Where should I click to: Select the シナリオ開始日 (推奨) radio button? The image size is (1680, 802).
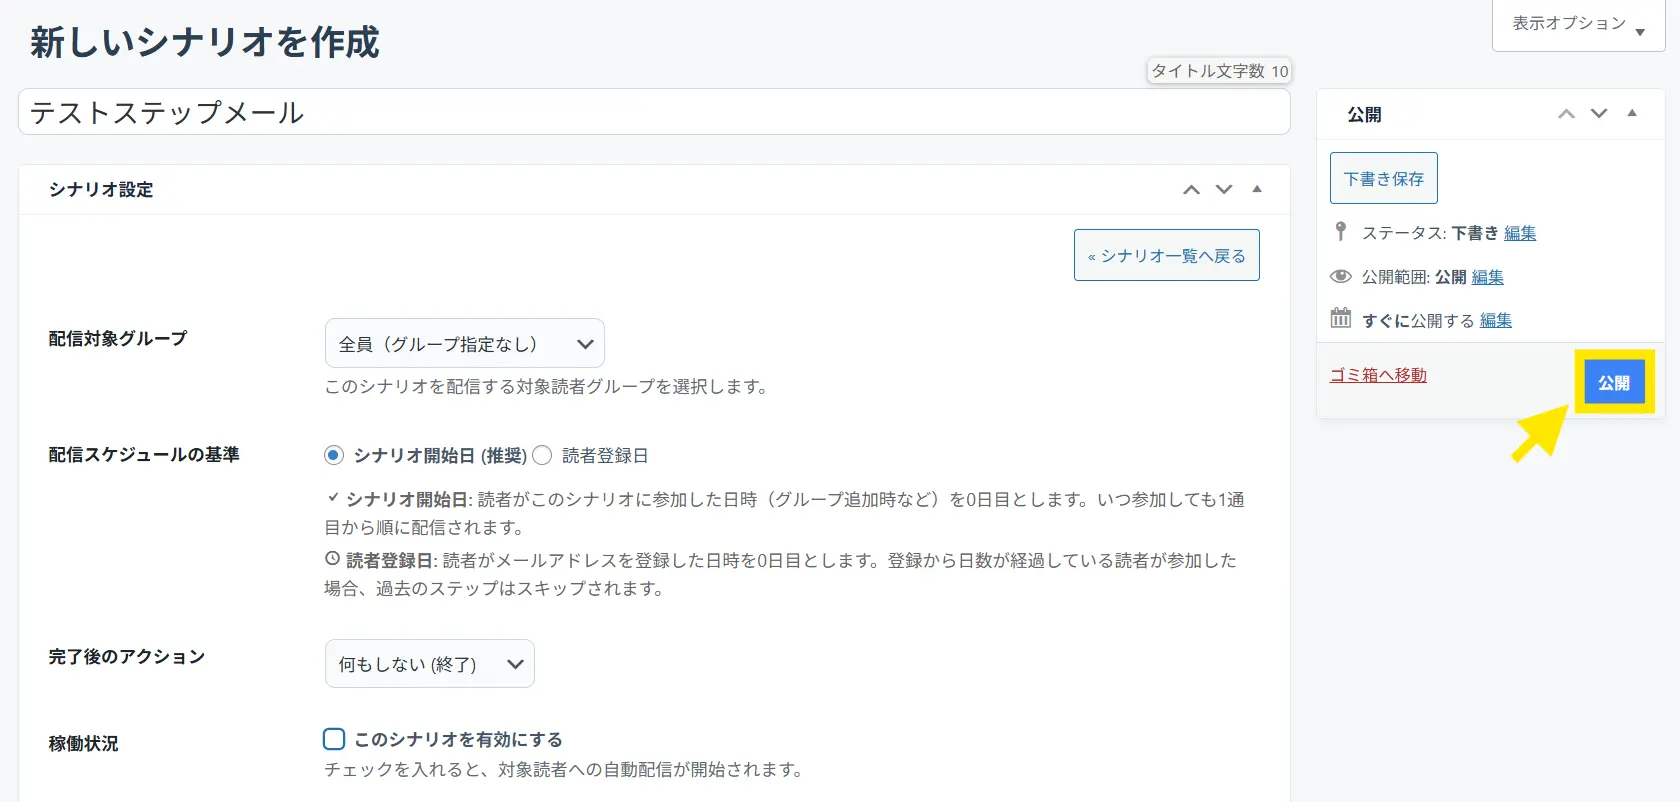[334, 455]
